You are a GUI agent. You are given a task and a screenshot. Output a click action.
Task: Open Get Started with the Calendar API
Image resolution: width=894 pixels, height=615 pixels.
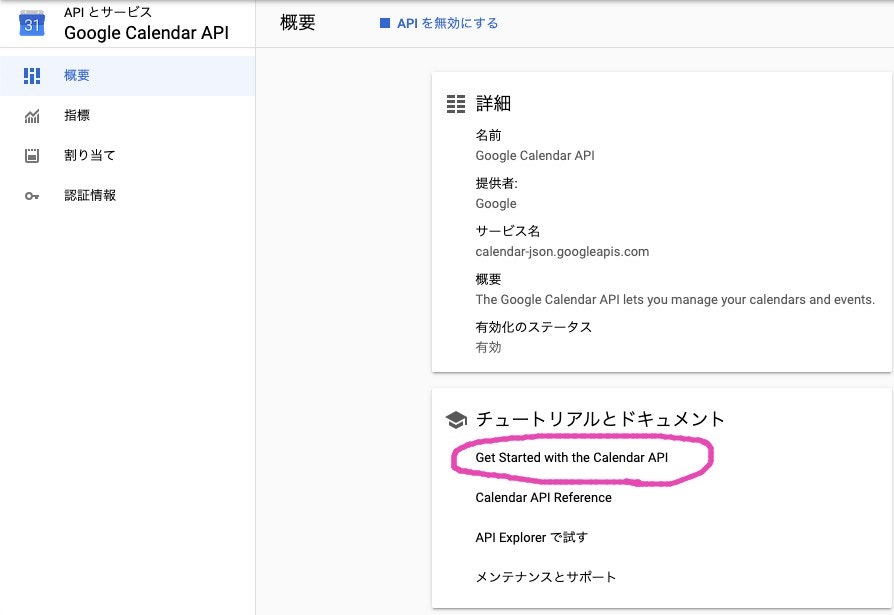coord(572,458)
